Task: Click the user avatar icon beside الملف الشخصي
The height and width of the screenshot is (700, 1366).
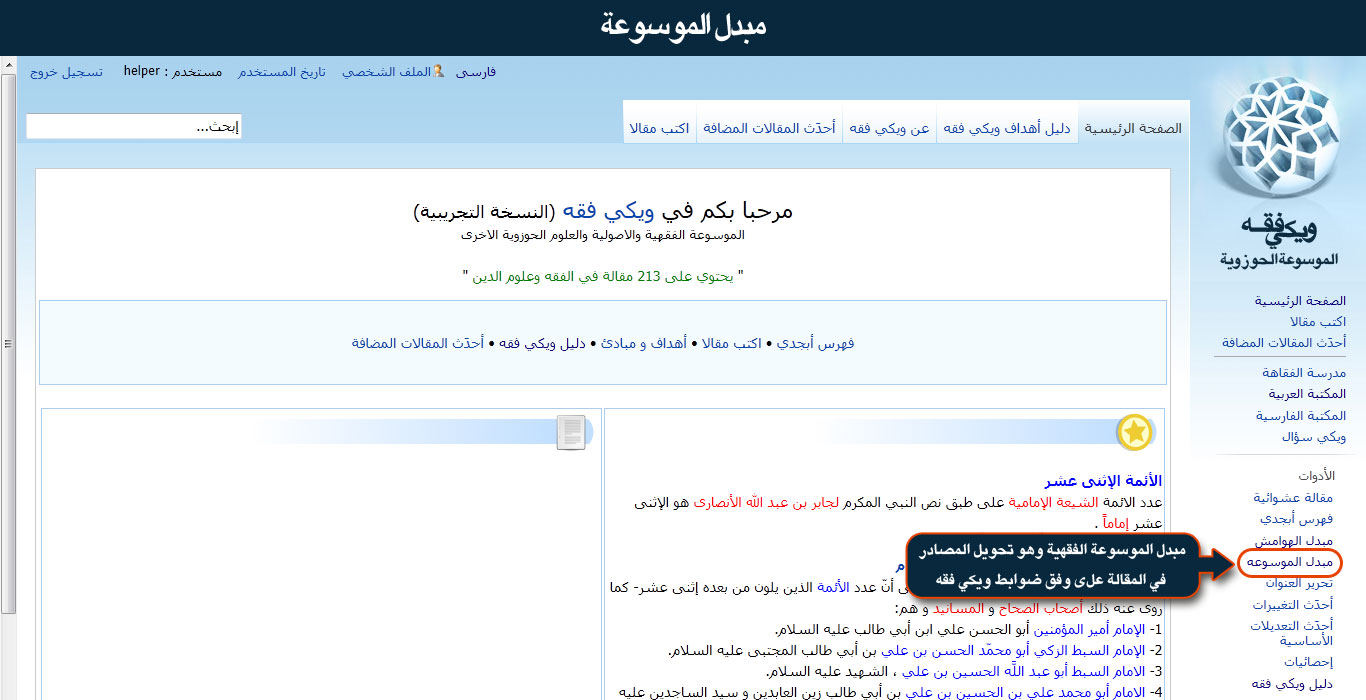Action: 438,72
